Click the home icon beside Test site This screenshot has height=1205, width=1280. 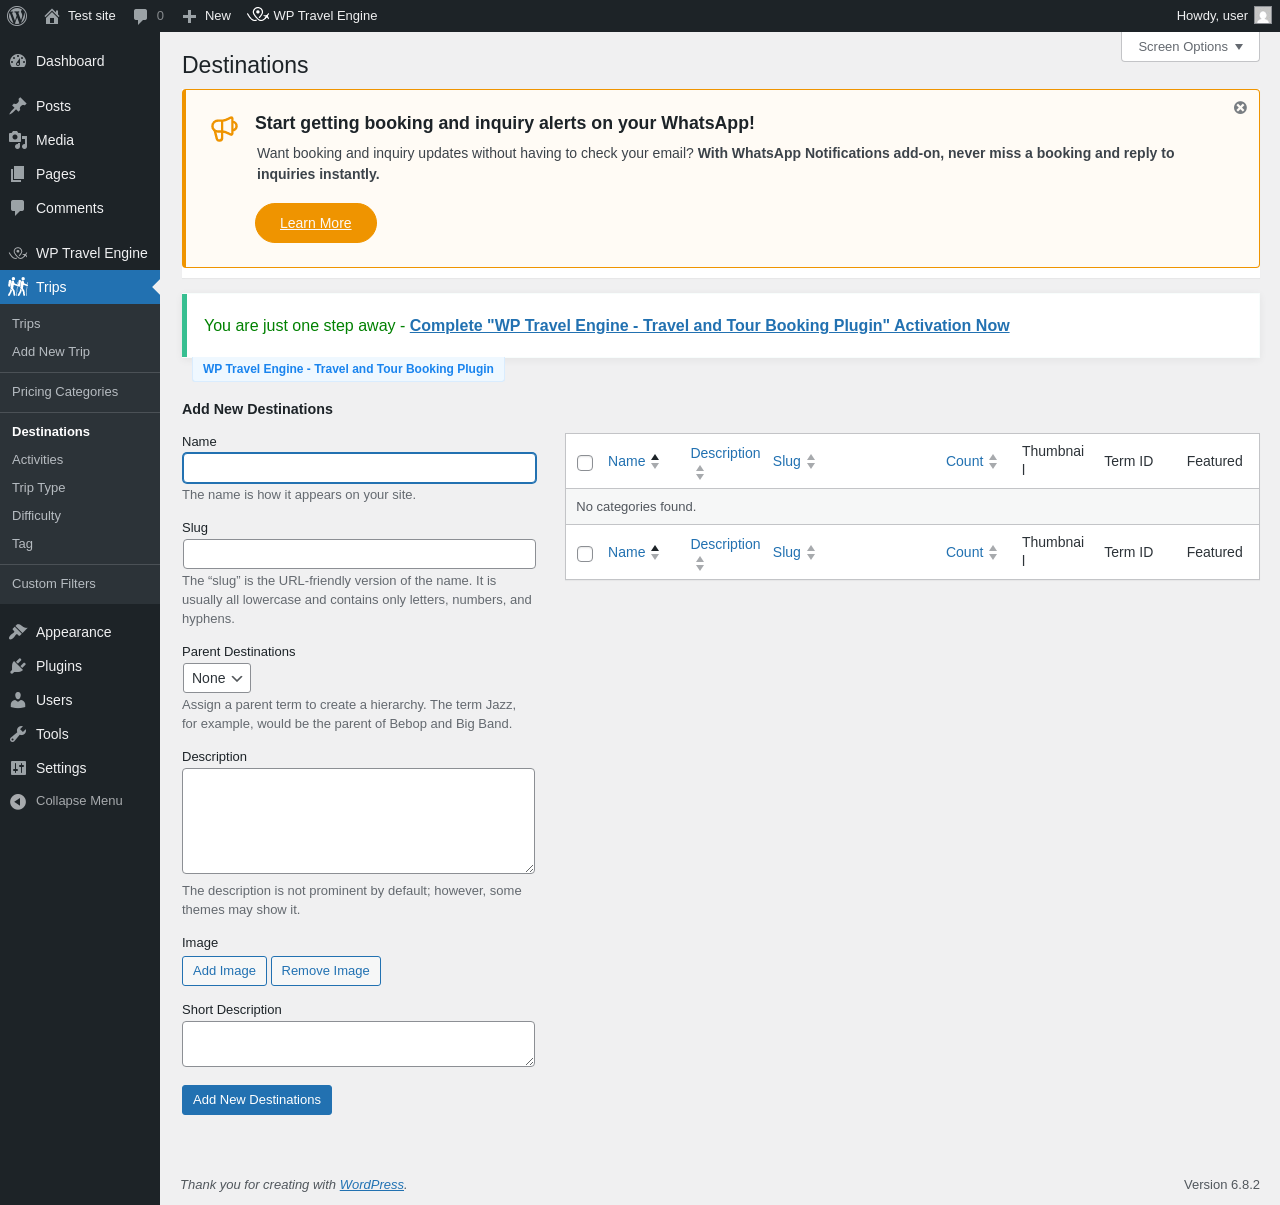52,16
